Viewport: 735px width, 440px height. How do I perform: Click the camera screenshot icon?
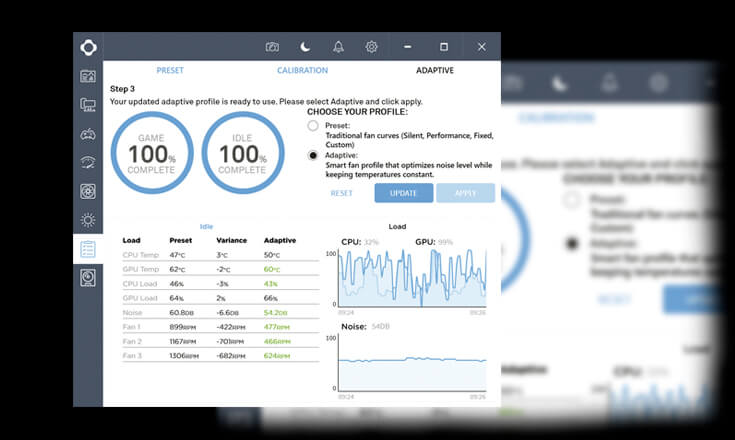coord(272,47)
